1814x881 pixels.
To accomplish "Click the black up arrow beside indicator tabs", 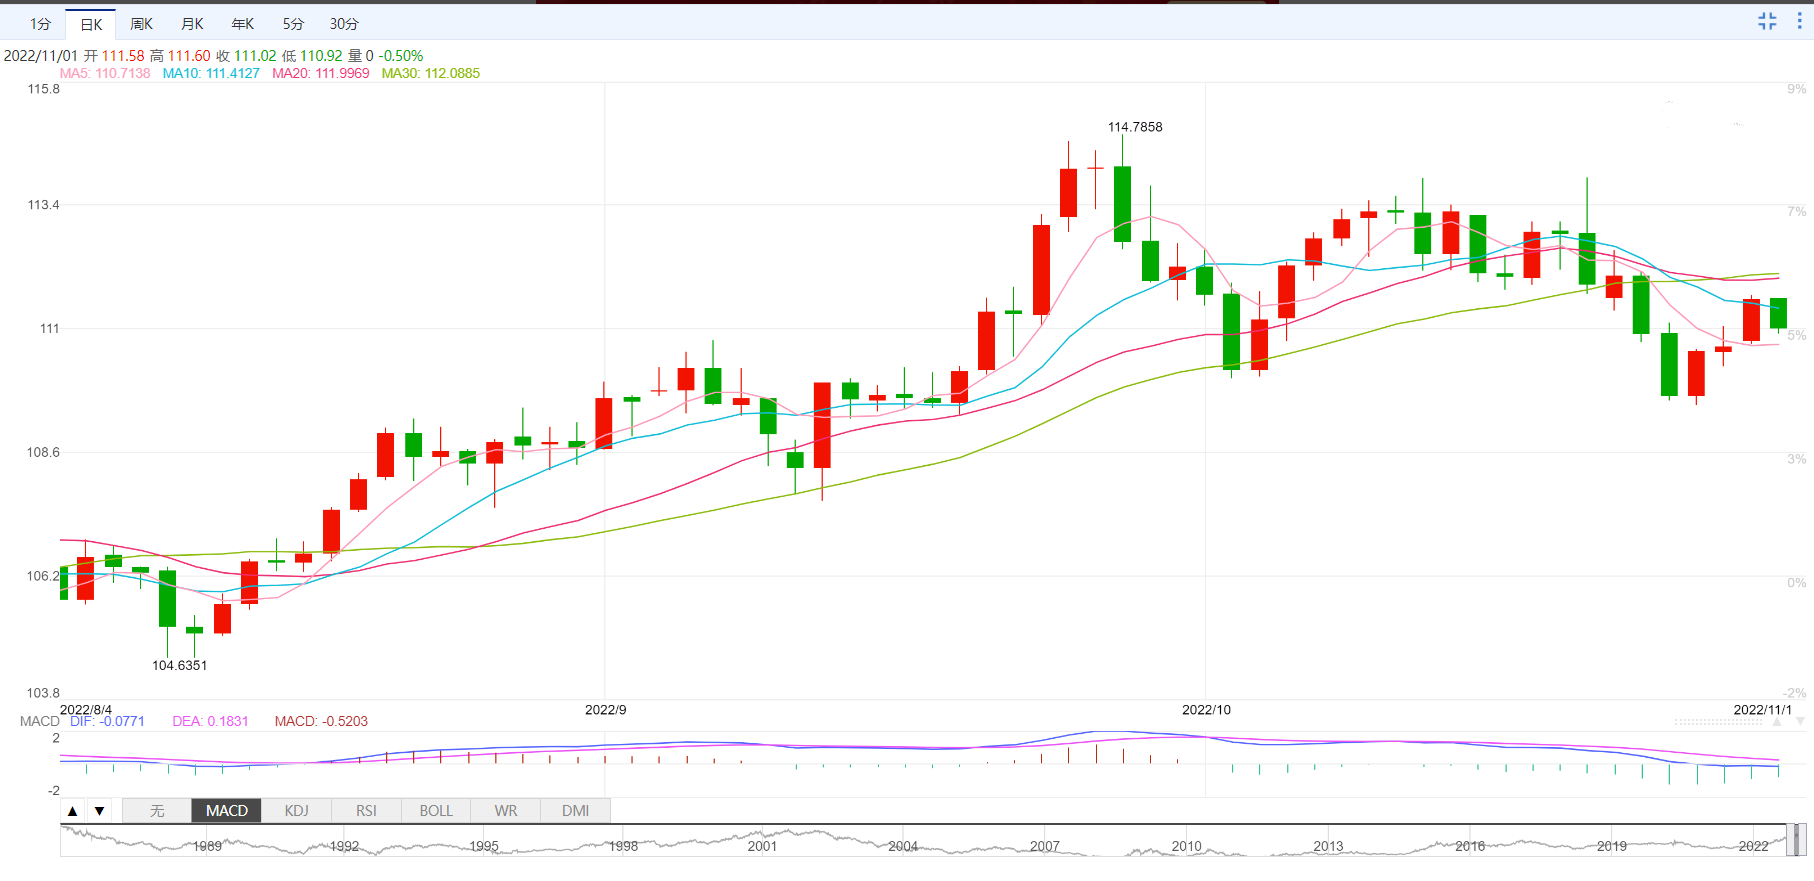I will tap(73, 811).
